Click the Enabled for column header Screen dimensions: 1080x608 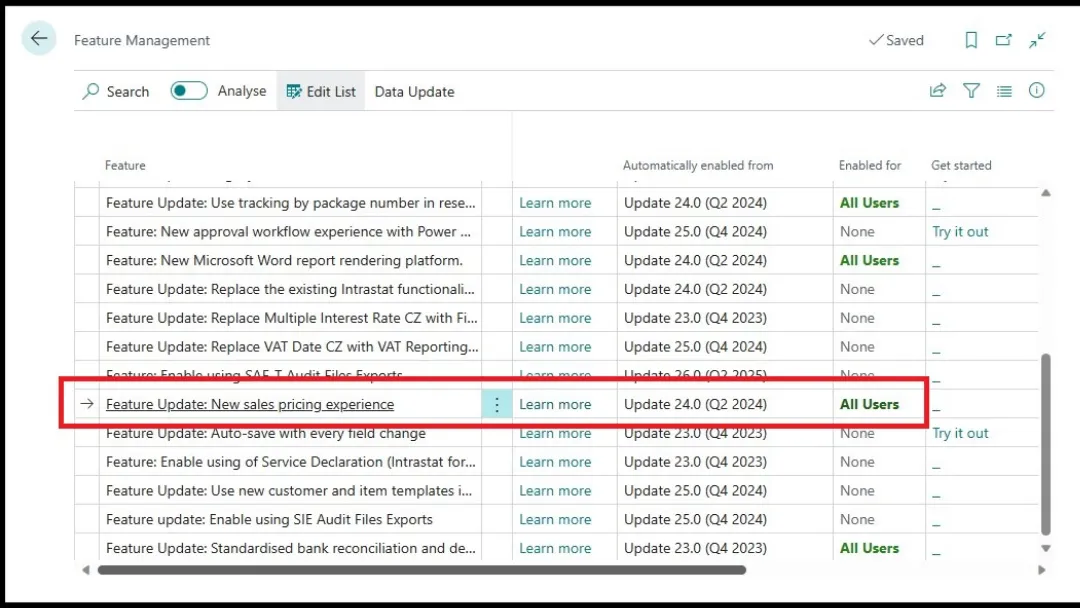click(x=870, y=165)
